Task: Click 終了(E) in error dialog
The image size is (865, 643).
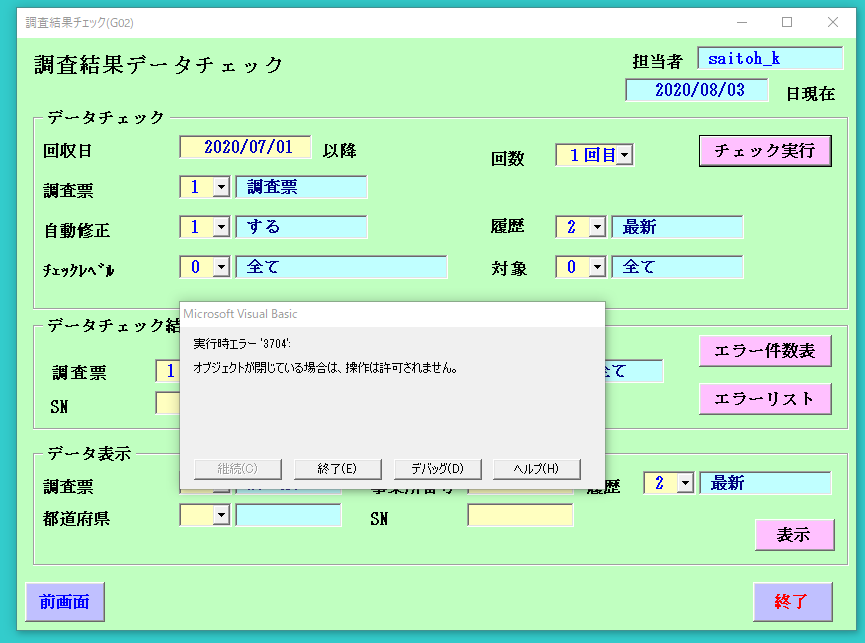Action: pyautogui.click(x=338, y=469)
